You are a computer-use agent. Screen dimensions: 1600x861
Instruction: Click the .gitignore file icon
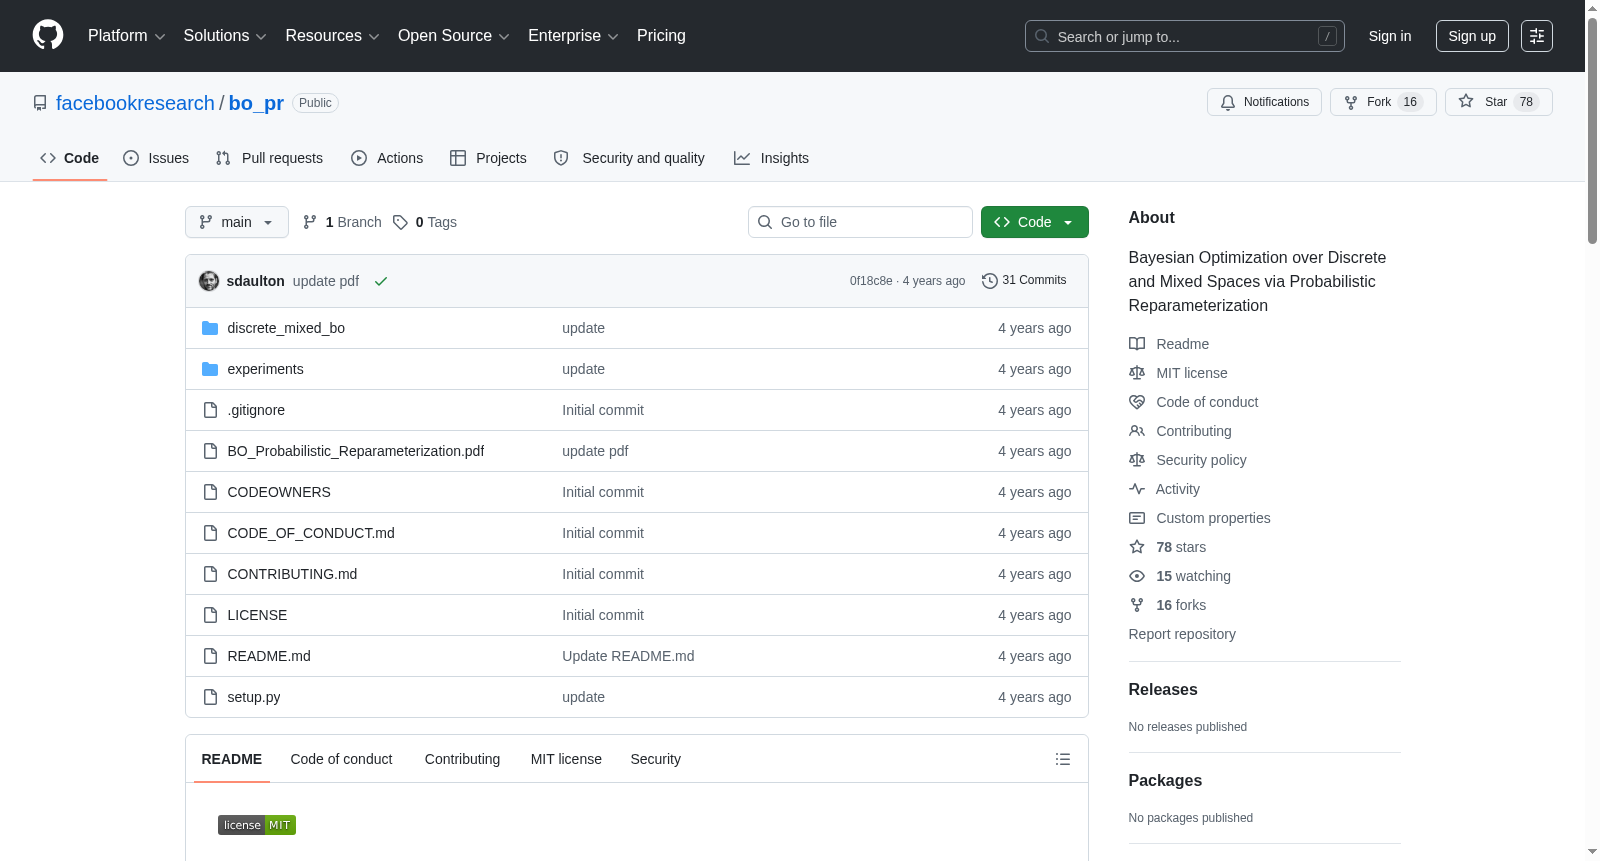pos(210,410)
